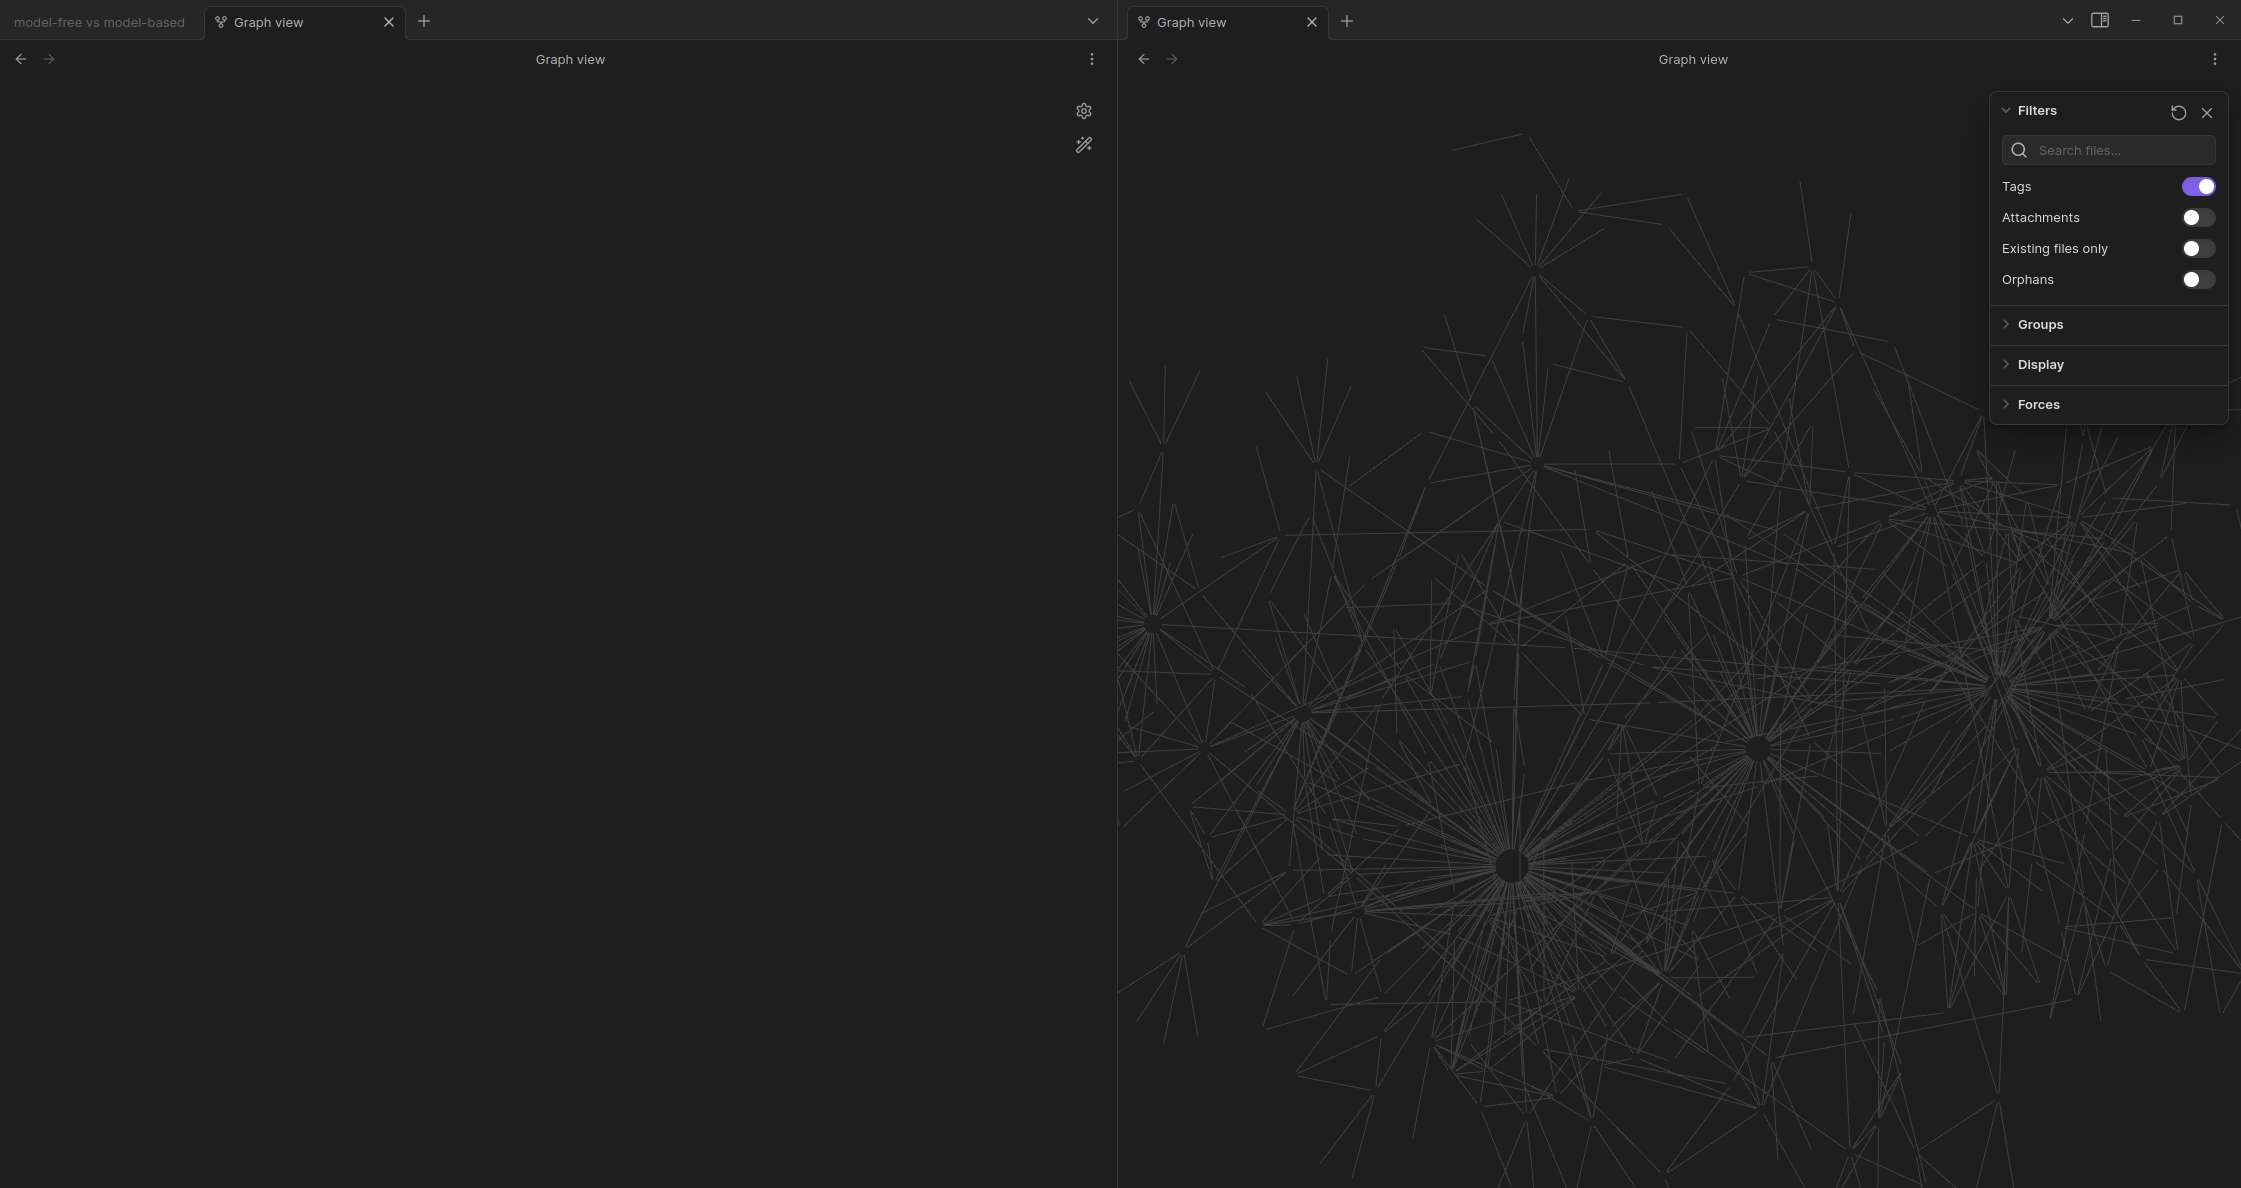Open graph settings gear in left pane
The height and width of the screenshot is (1188, 2241).
(1084, 111)
